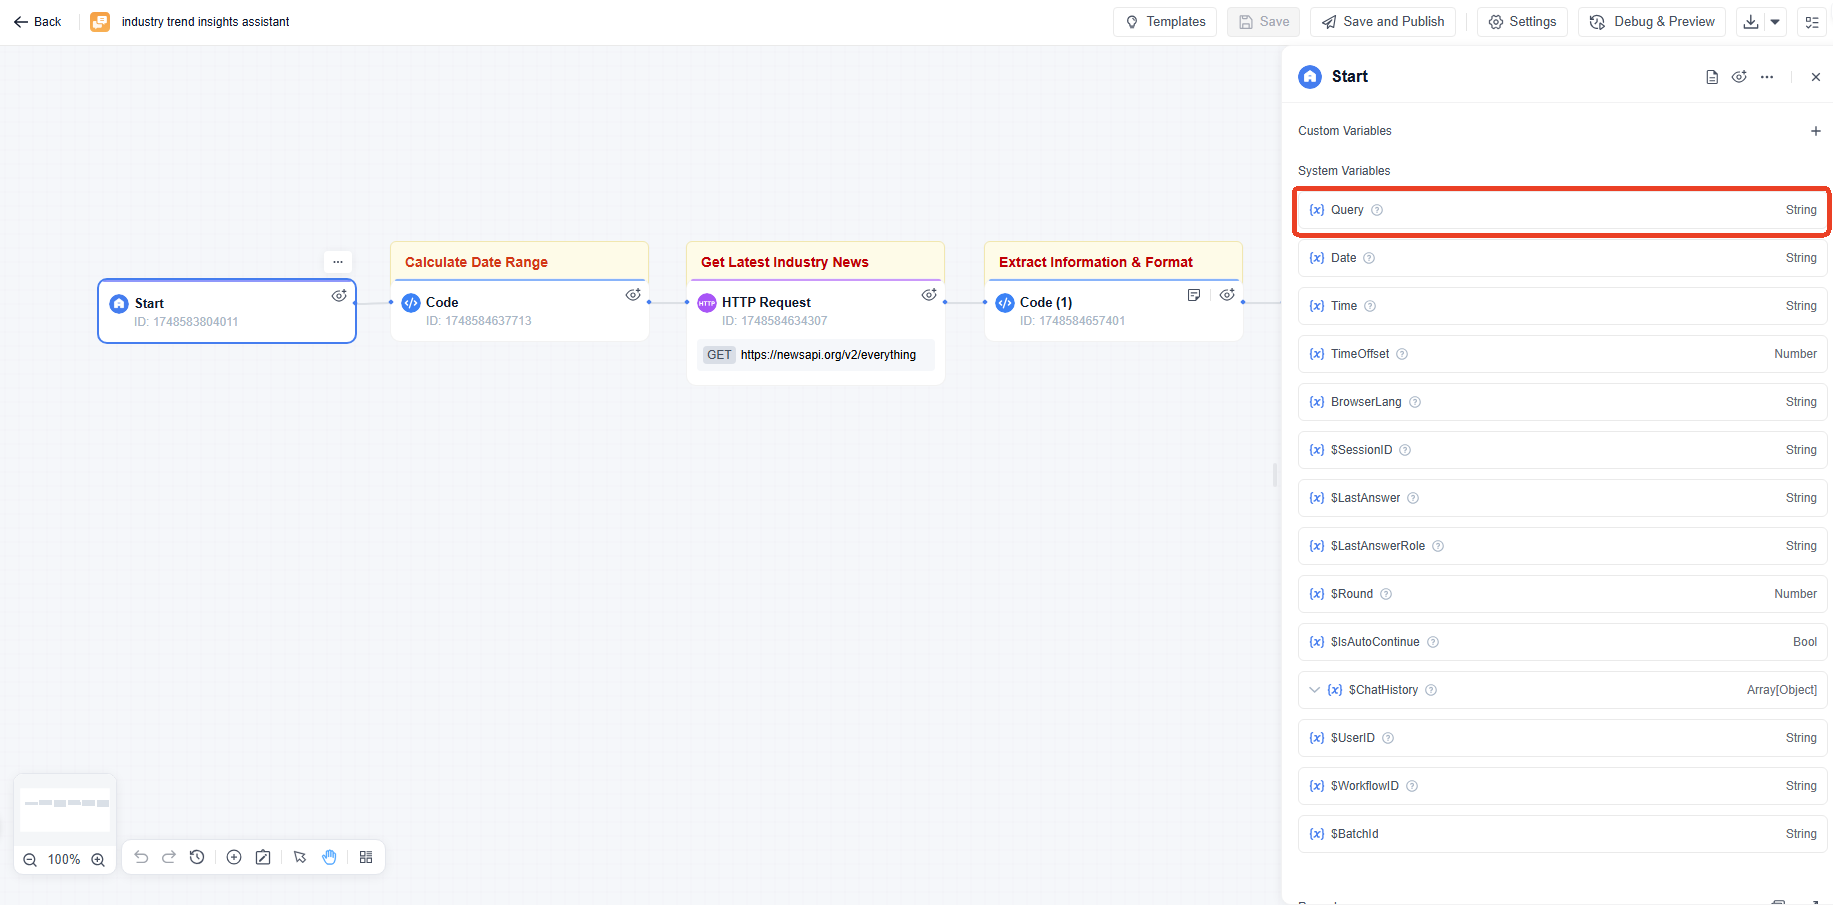Click the Start node home icon
This screenshot has height=905, width=1833.
click(119, 304)
